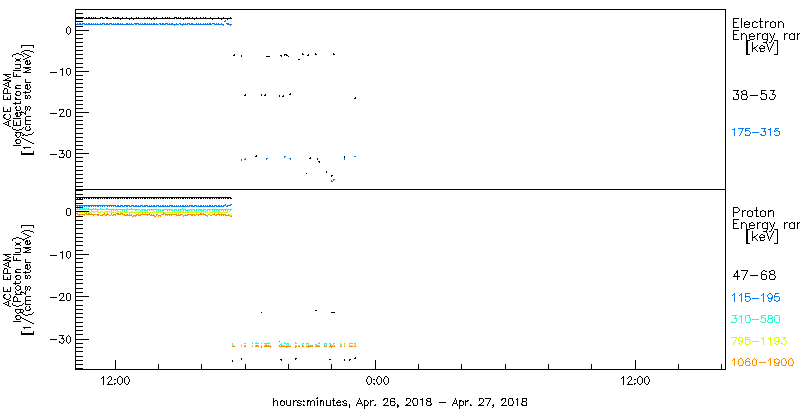Click the 115-195 proton energy legend label
The image size is (800, 410).
click(x=756, y=298)
